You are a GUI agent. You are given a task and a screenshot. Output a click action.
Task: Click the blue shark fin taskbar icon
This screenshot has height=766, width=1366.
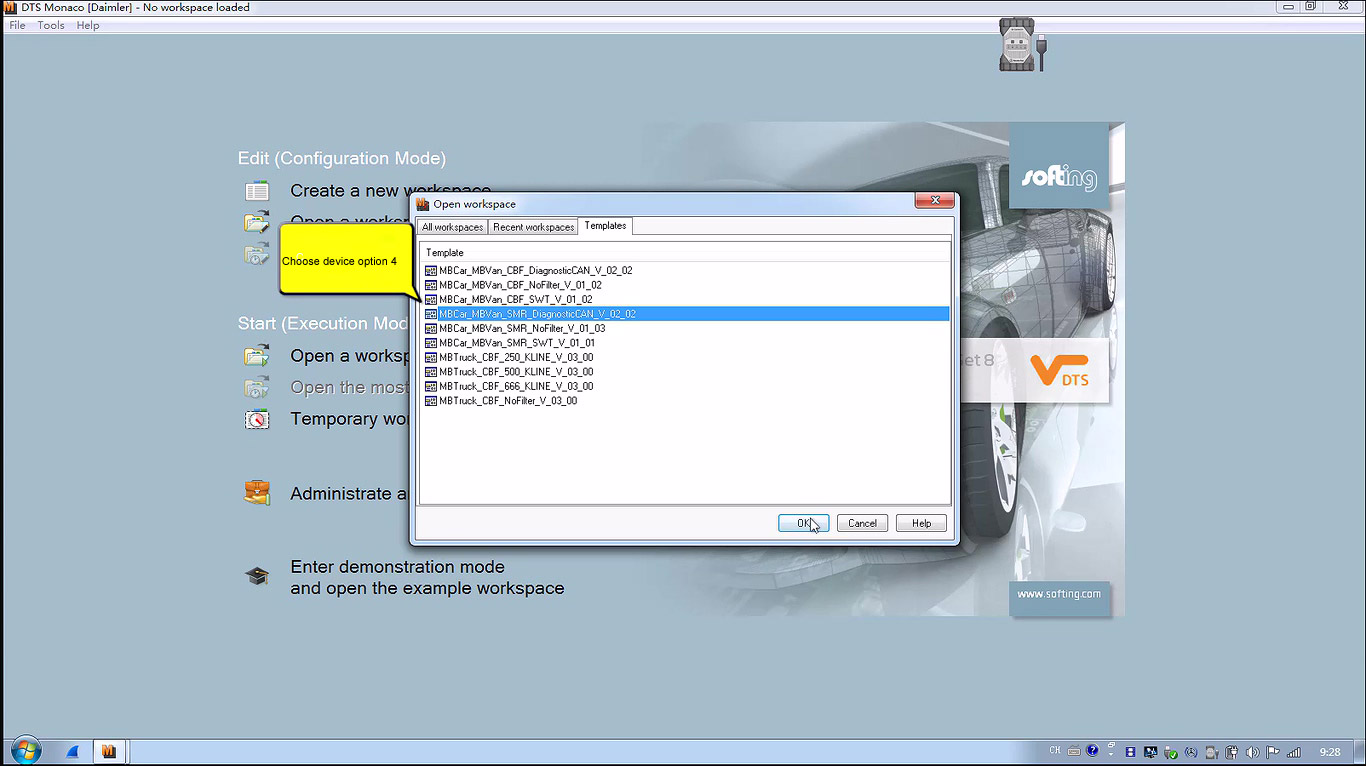point(73,751)
